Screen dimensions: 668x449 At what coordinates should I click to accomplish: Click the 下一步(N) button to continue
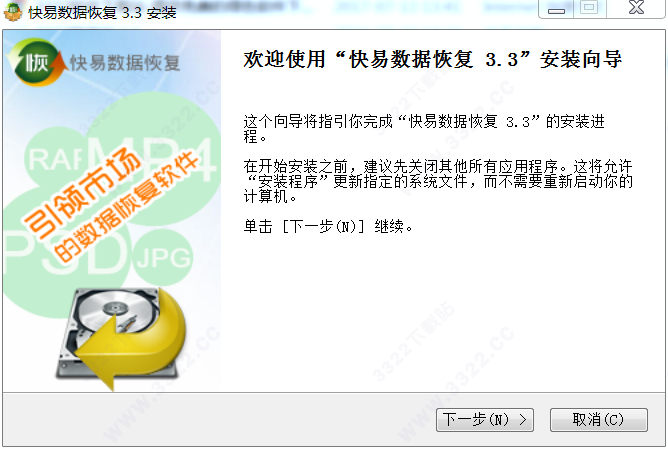point(485,420)
